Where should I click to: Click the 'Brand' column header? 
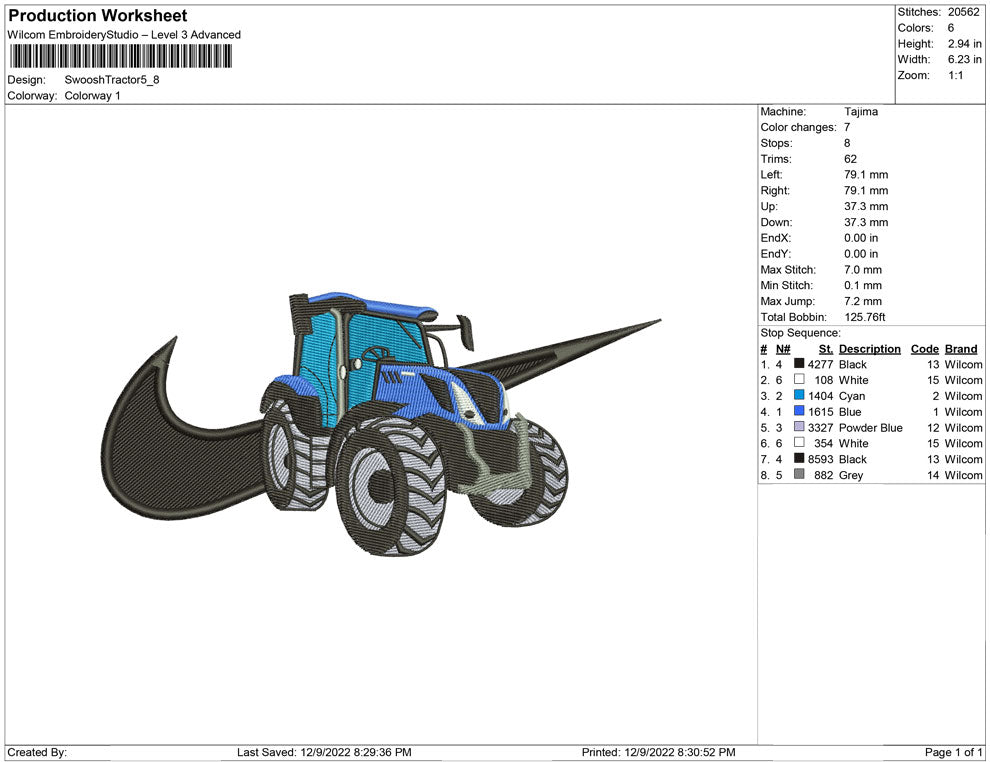tap(961, 348)
